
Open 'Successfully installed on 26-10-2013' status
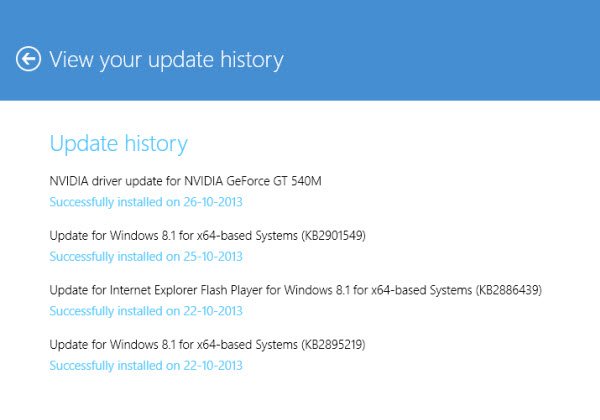tap(146, 201)
